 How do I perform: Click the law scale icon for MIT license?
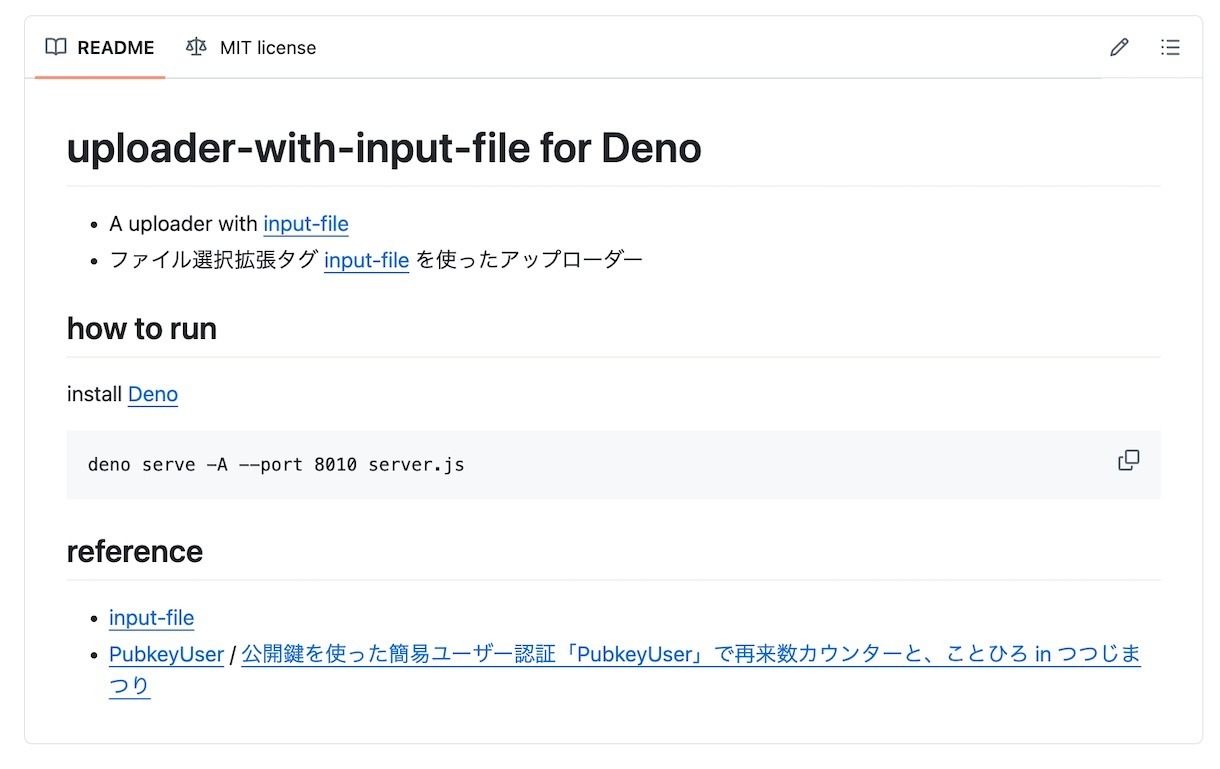[x=197, y=47]
